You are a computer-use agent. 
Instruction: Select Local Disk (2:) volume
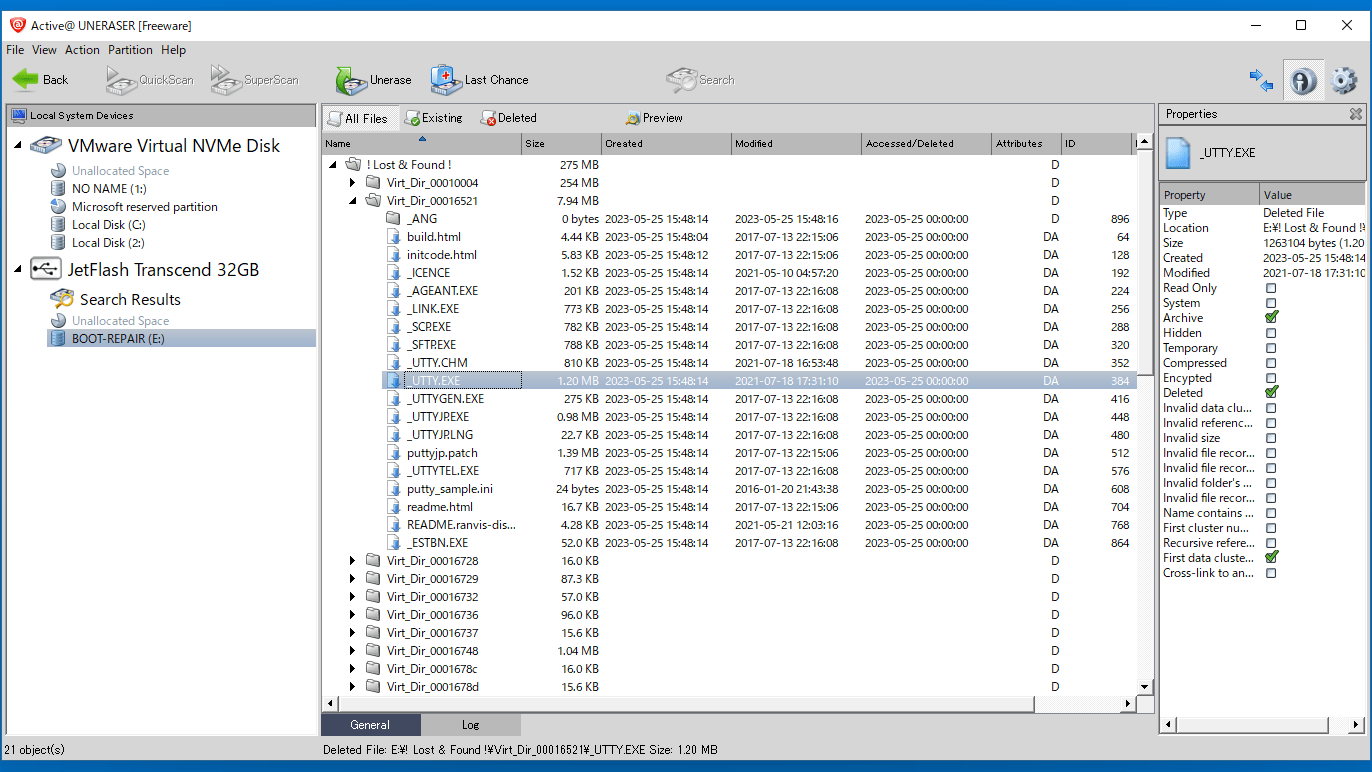click(108, 243)
